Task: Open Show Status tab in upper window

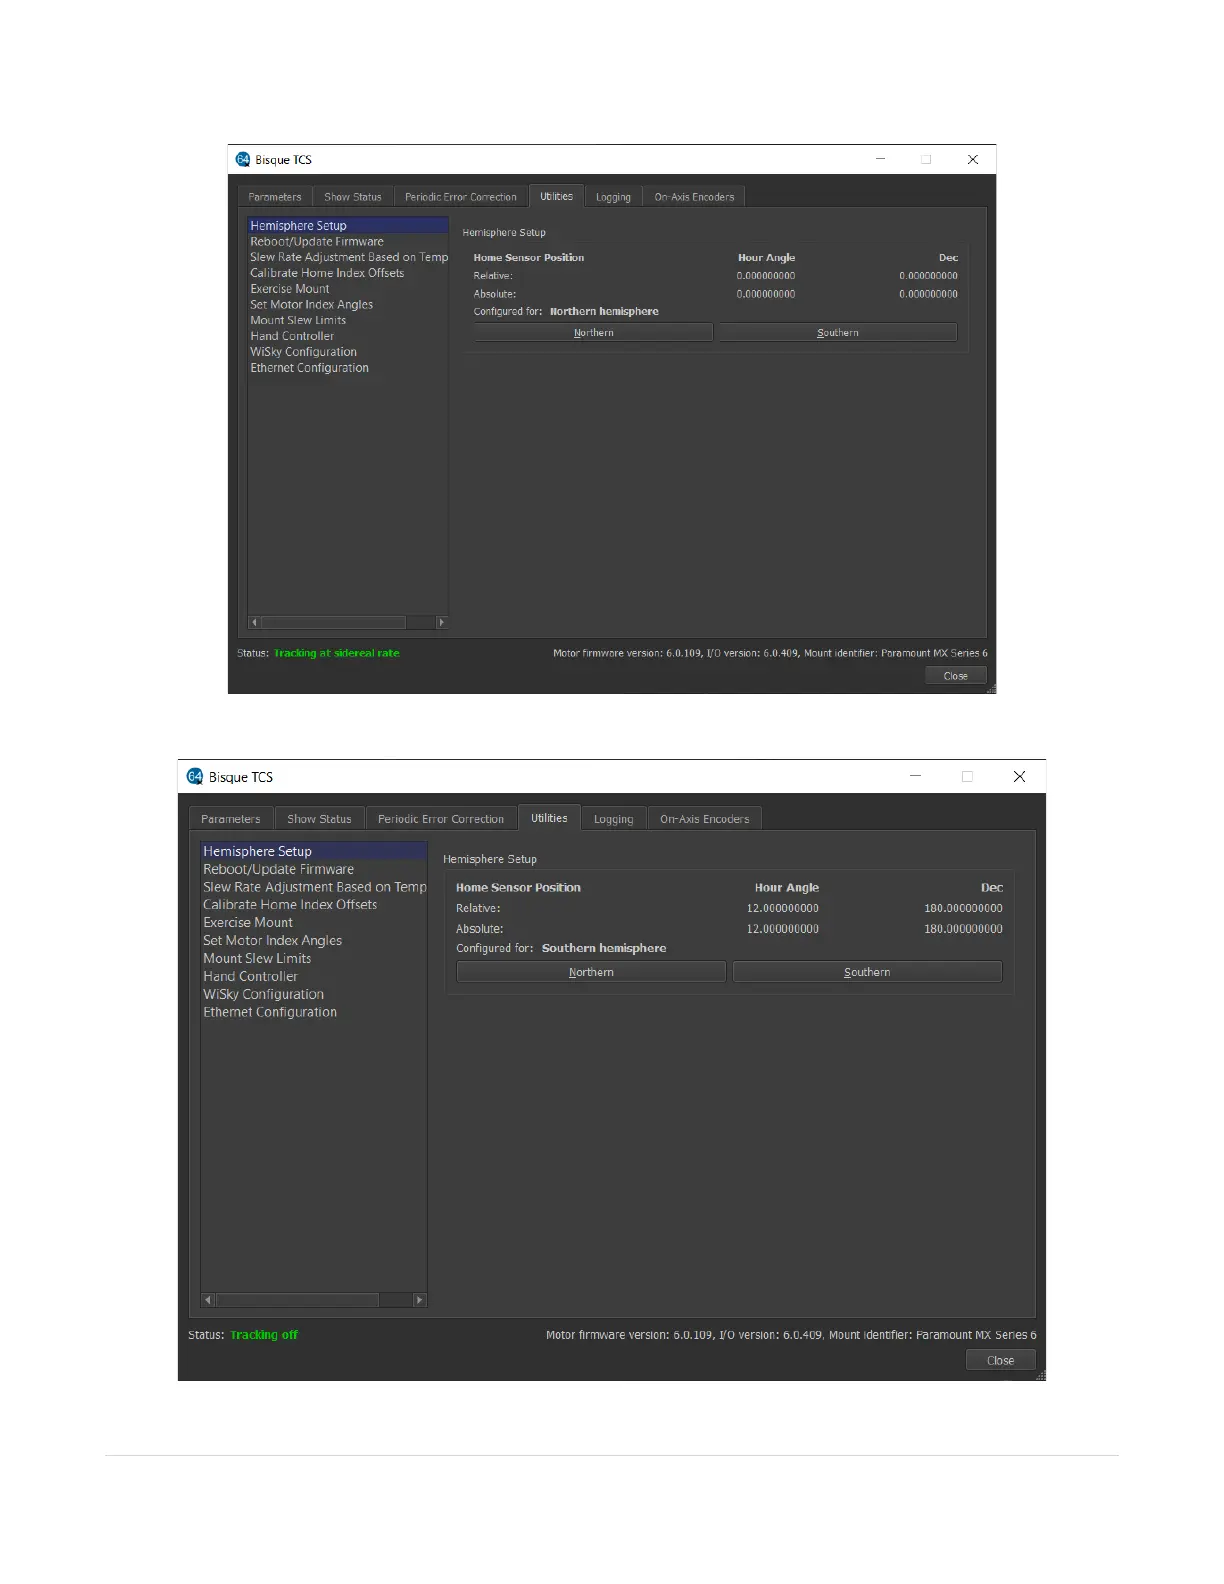Action: click(x=353, y=197)
